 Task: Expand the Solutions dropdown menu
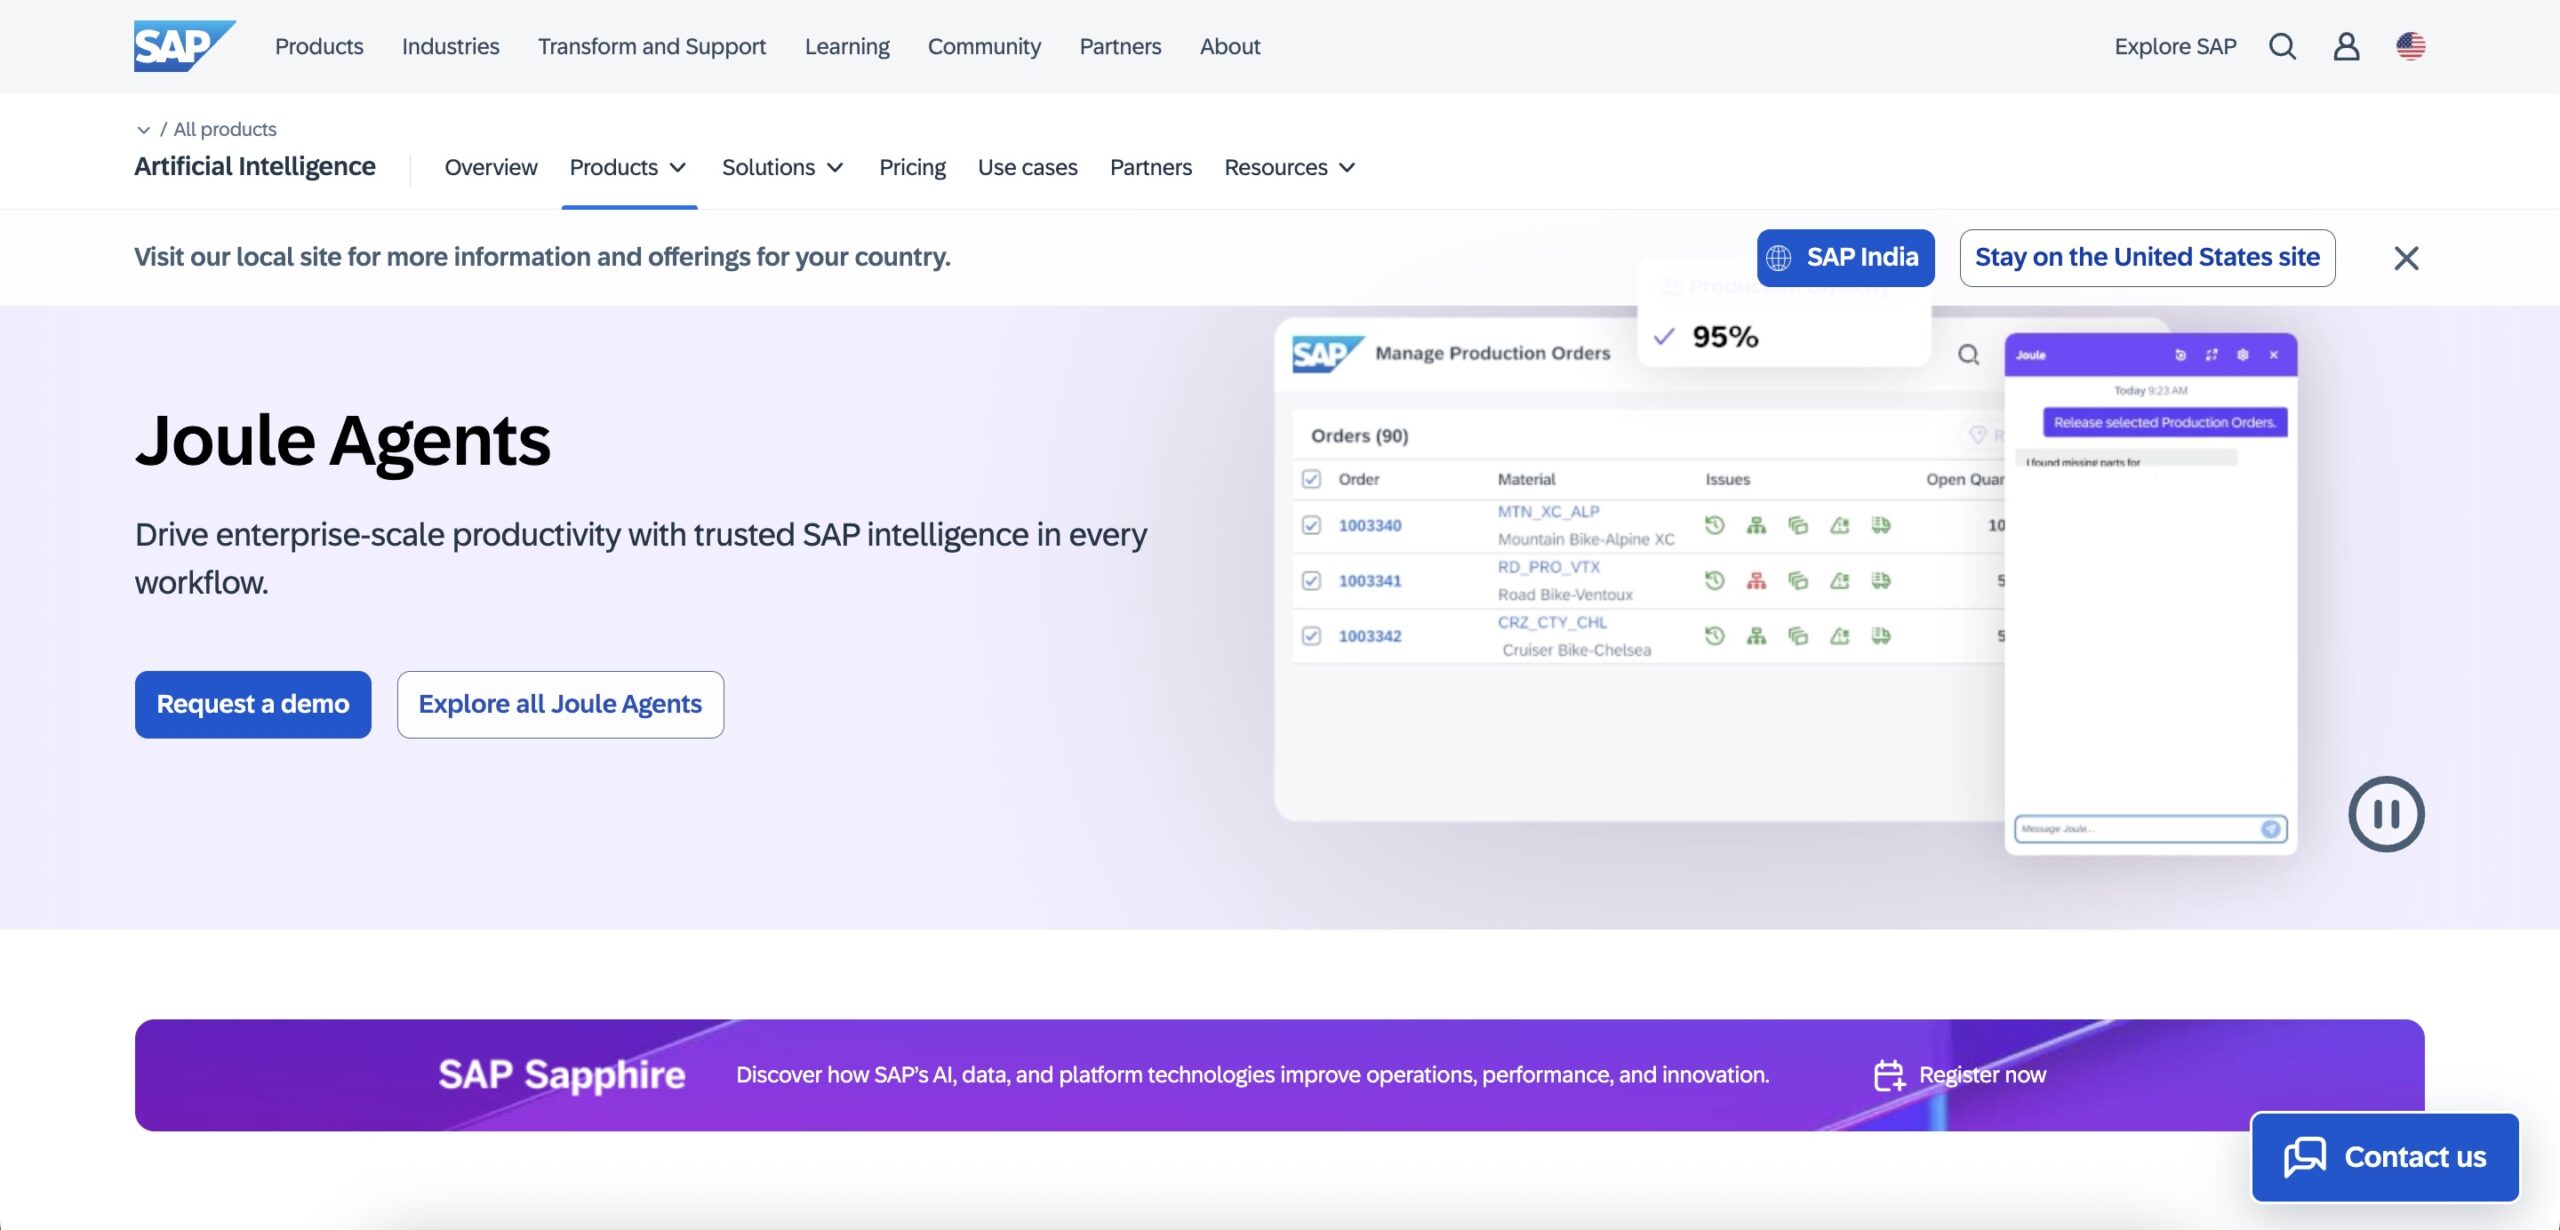point(782,167)
